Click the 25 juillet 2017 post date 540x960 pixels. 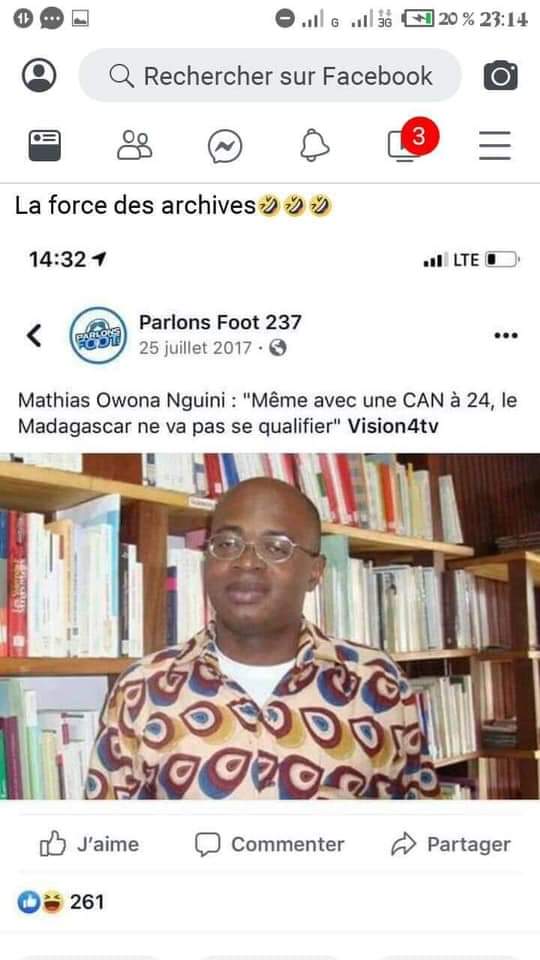pyautogui.click(x=195, y=348)
